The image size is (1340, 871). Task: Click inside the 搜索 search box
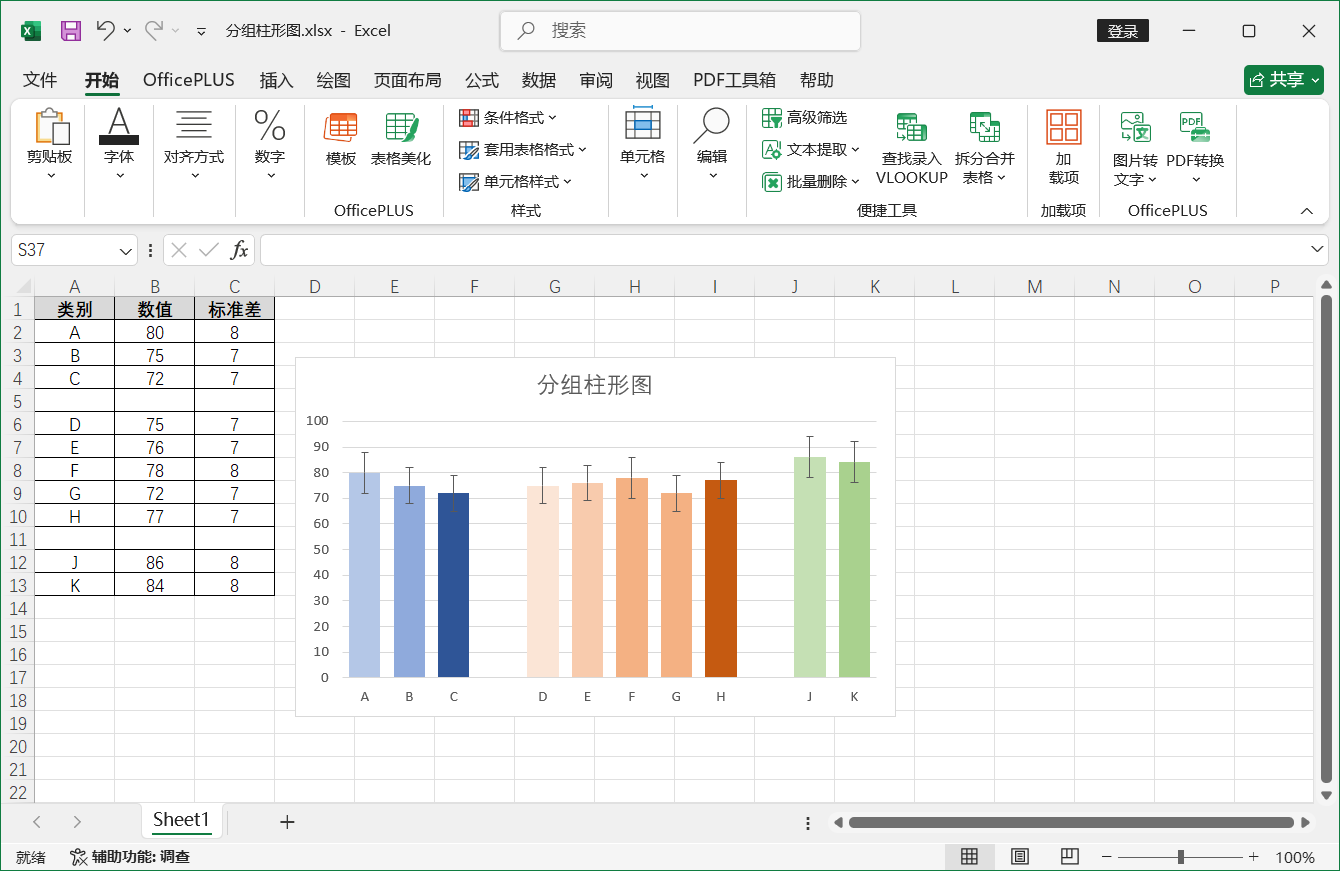(x=680, y=31)
